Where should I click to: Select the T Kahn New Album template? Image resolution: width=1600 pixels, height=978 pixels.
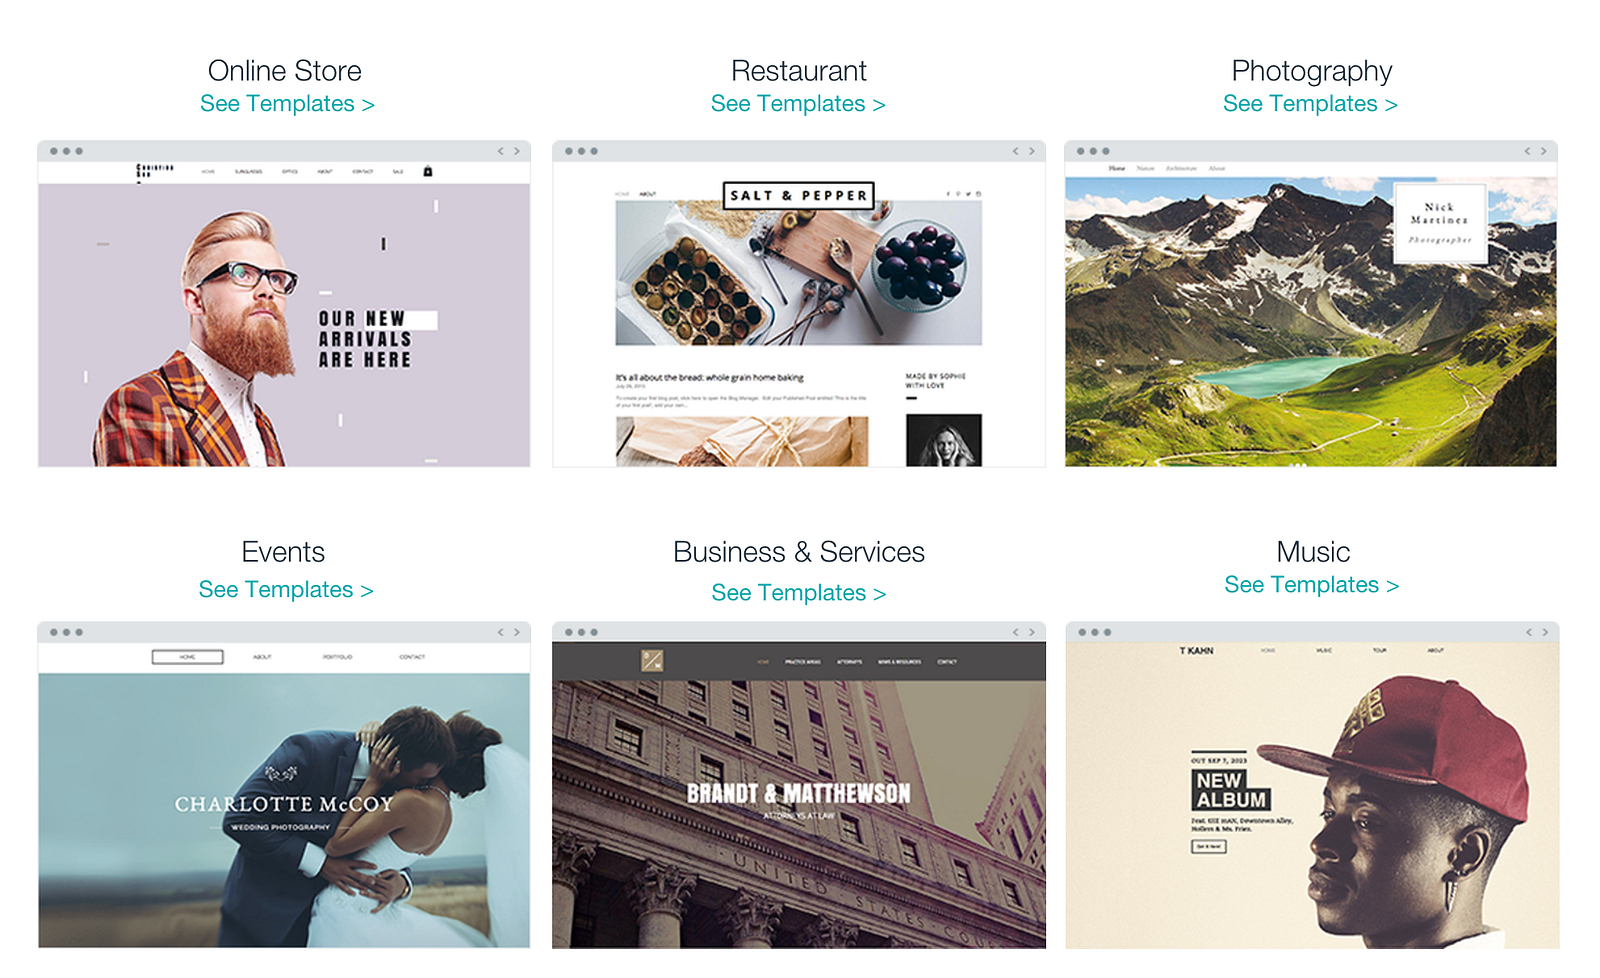[x=1312, y=785]
